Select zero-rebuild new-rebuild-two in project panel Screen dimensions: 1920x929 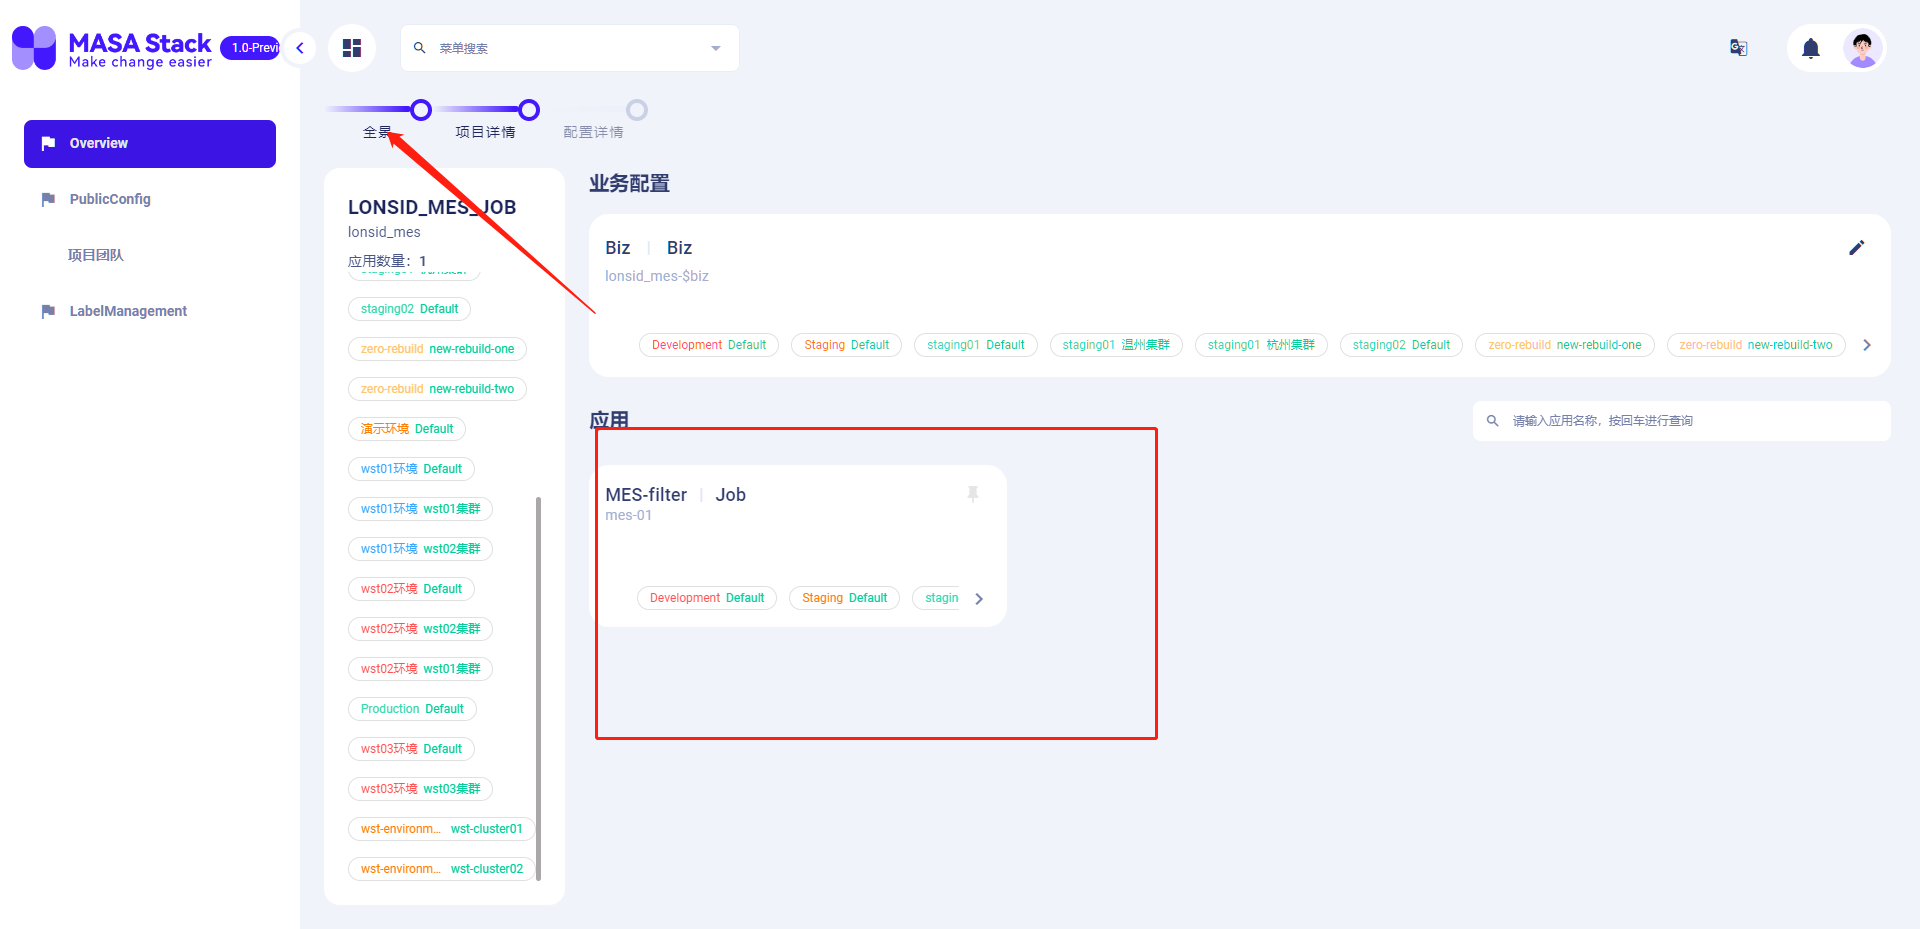click(437, 389)
